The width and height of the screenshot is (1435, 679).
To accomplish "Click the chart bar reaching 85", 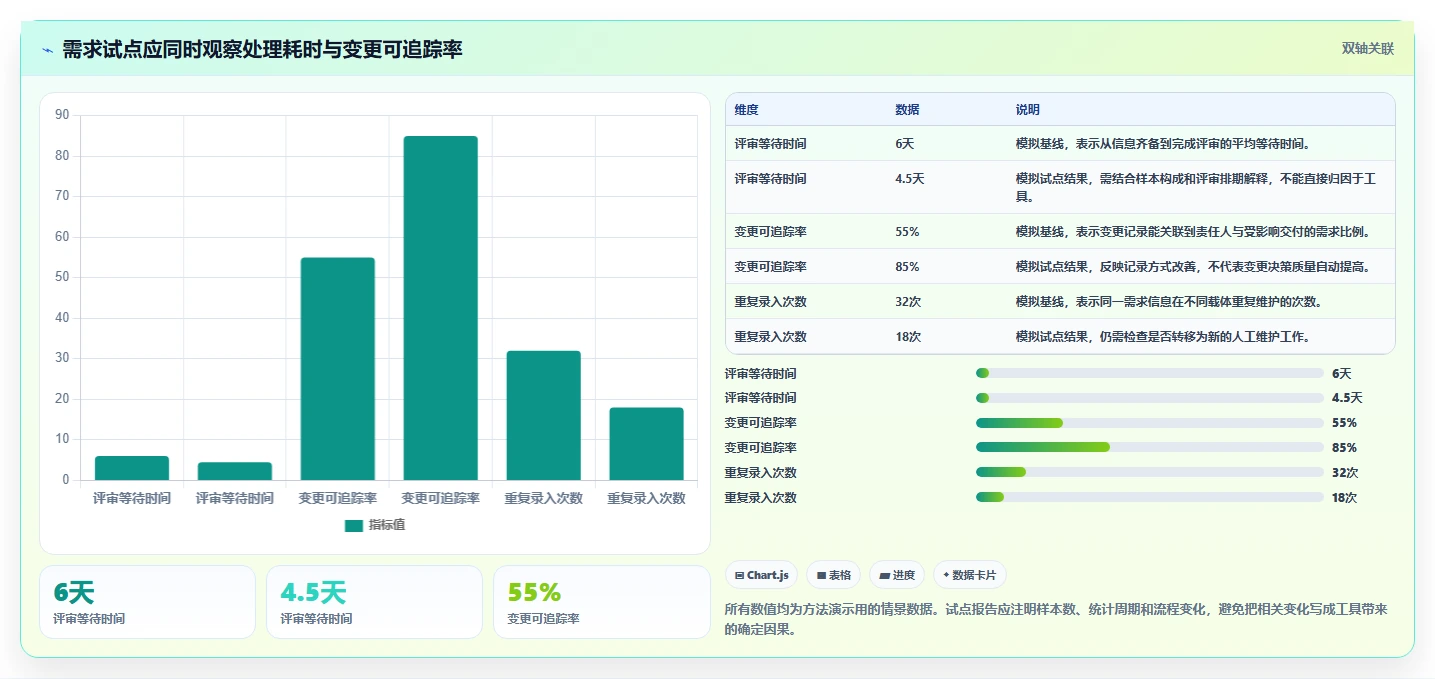I will pyautogui.click(x=440, y=308).
